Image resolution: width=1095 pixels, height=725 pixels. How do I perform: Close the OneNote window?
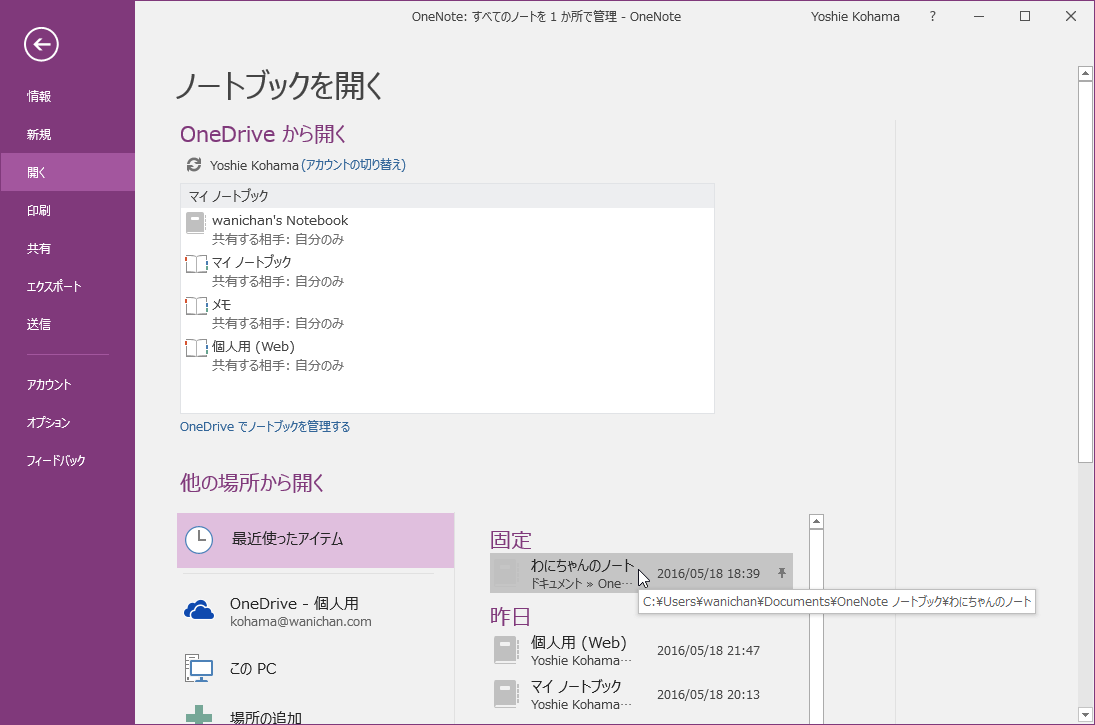pyautogui.click(x=1071, y=17)
